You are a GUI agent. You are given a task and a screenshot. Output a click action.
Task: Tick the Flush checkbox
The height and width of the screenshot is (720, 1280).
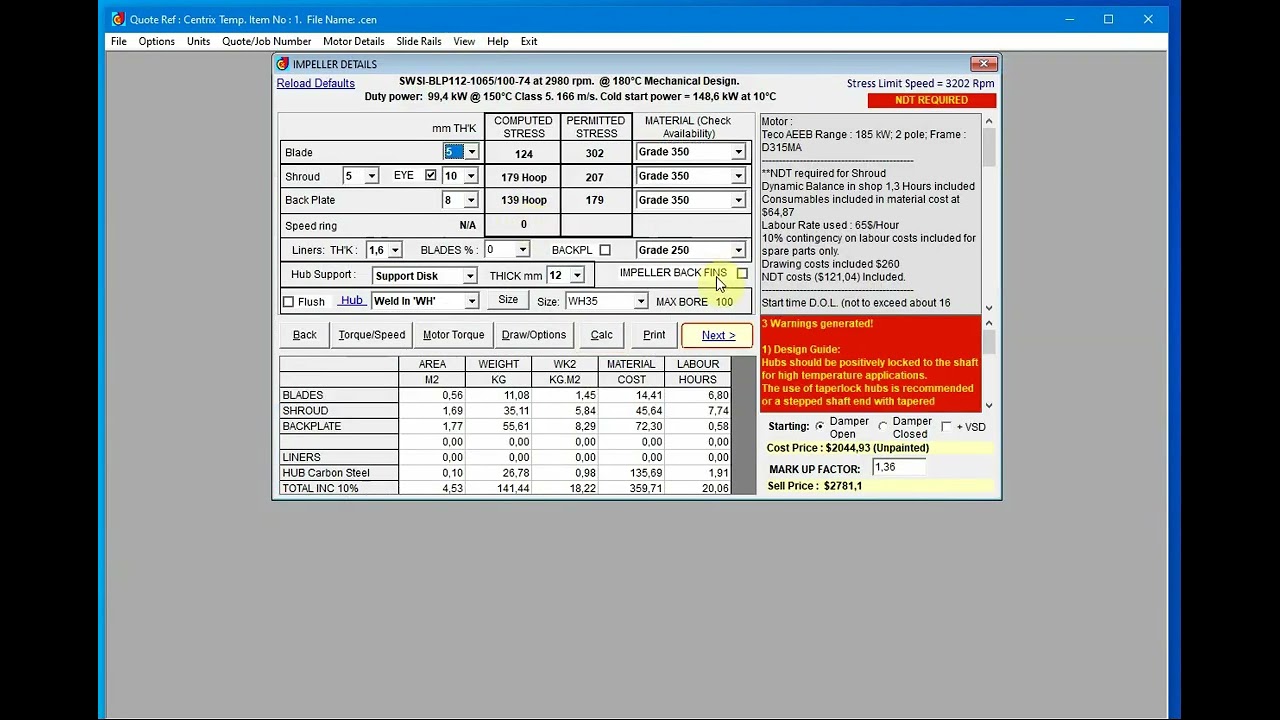click(289, 302)
